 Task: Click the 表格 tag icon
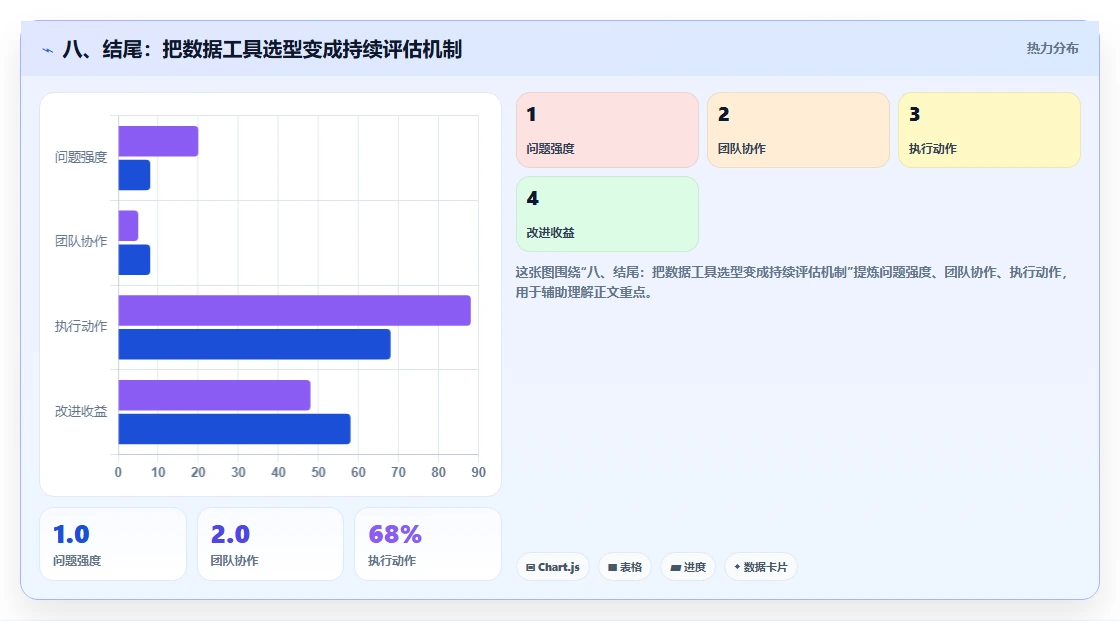[x=612, y=567]
